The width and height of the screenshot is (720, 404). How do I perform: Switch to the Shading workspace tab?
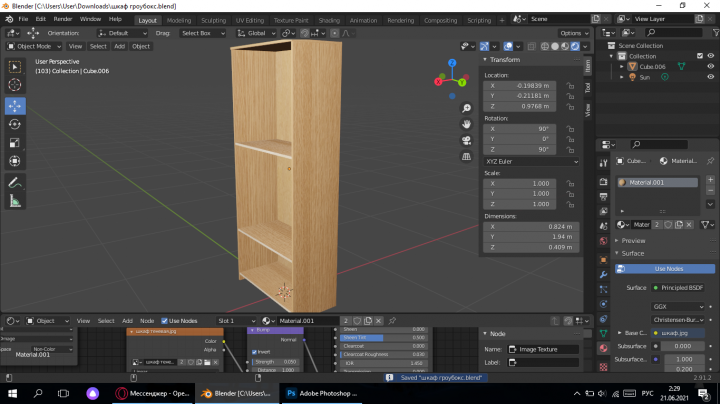point(329,20)
